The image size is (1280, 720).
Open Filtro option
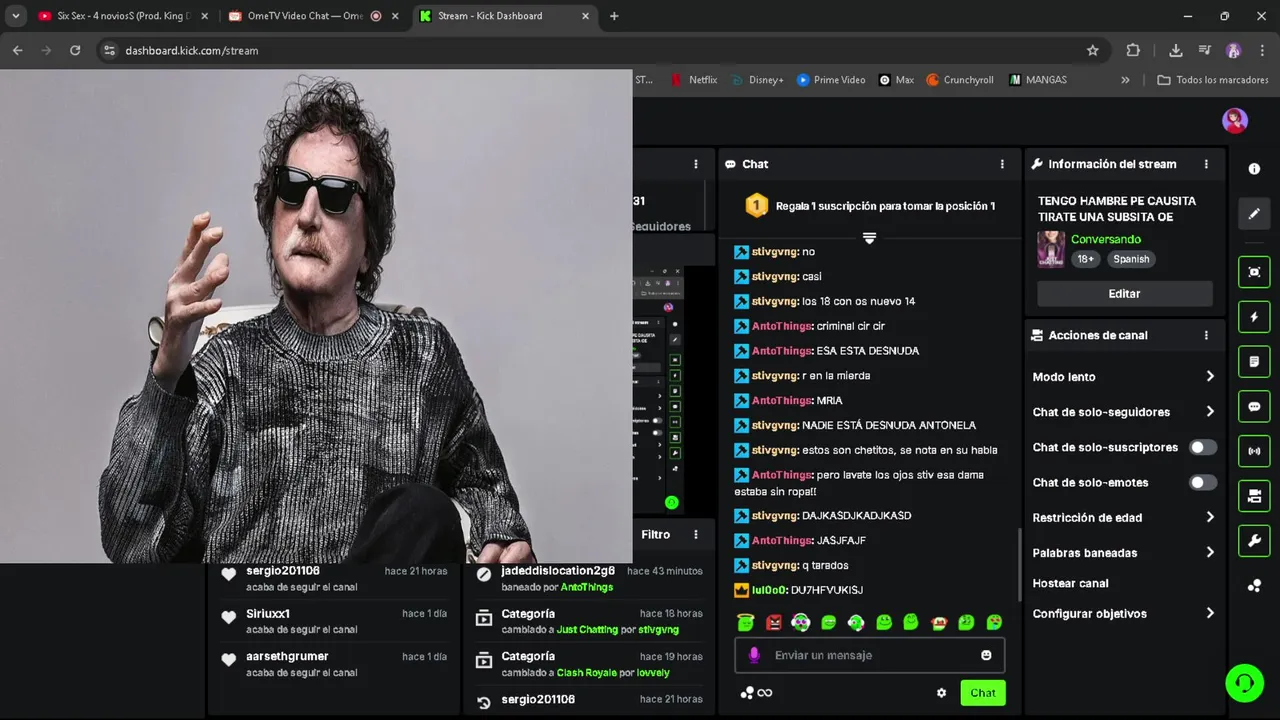pos(656,534)
